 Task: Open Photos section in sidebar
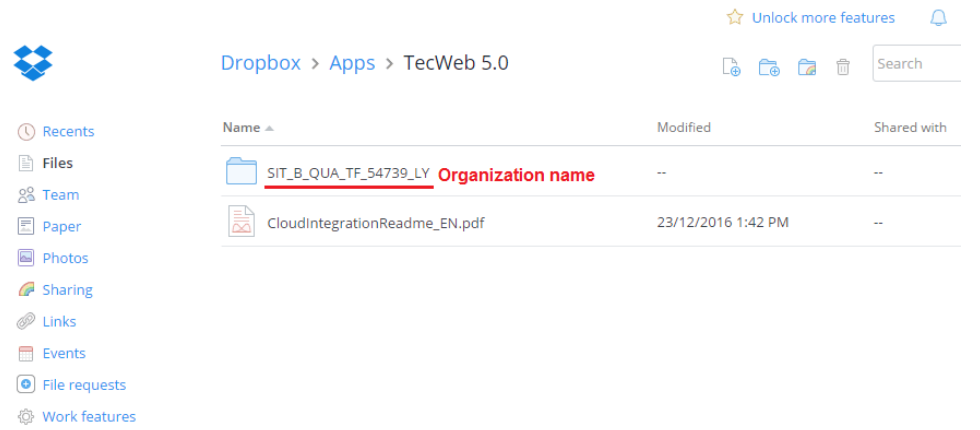coord(65,258)
